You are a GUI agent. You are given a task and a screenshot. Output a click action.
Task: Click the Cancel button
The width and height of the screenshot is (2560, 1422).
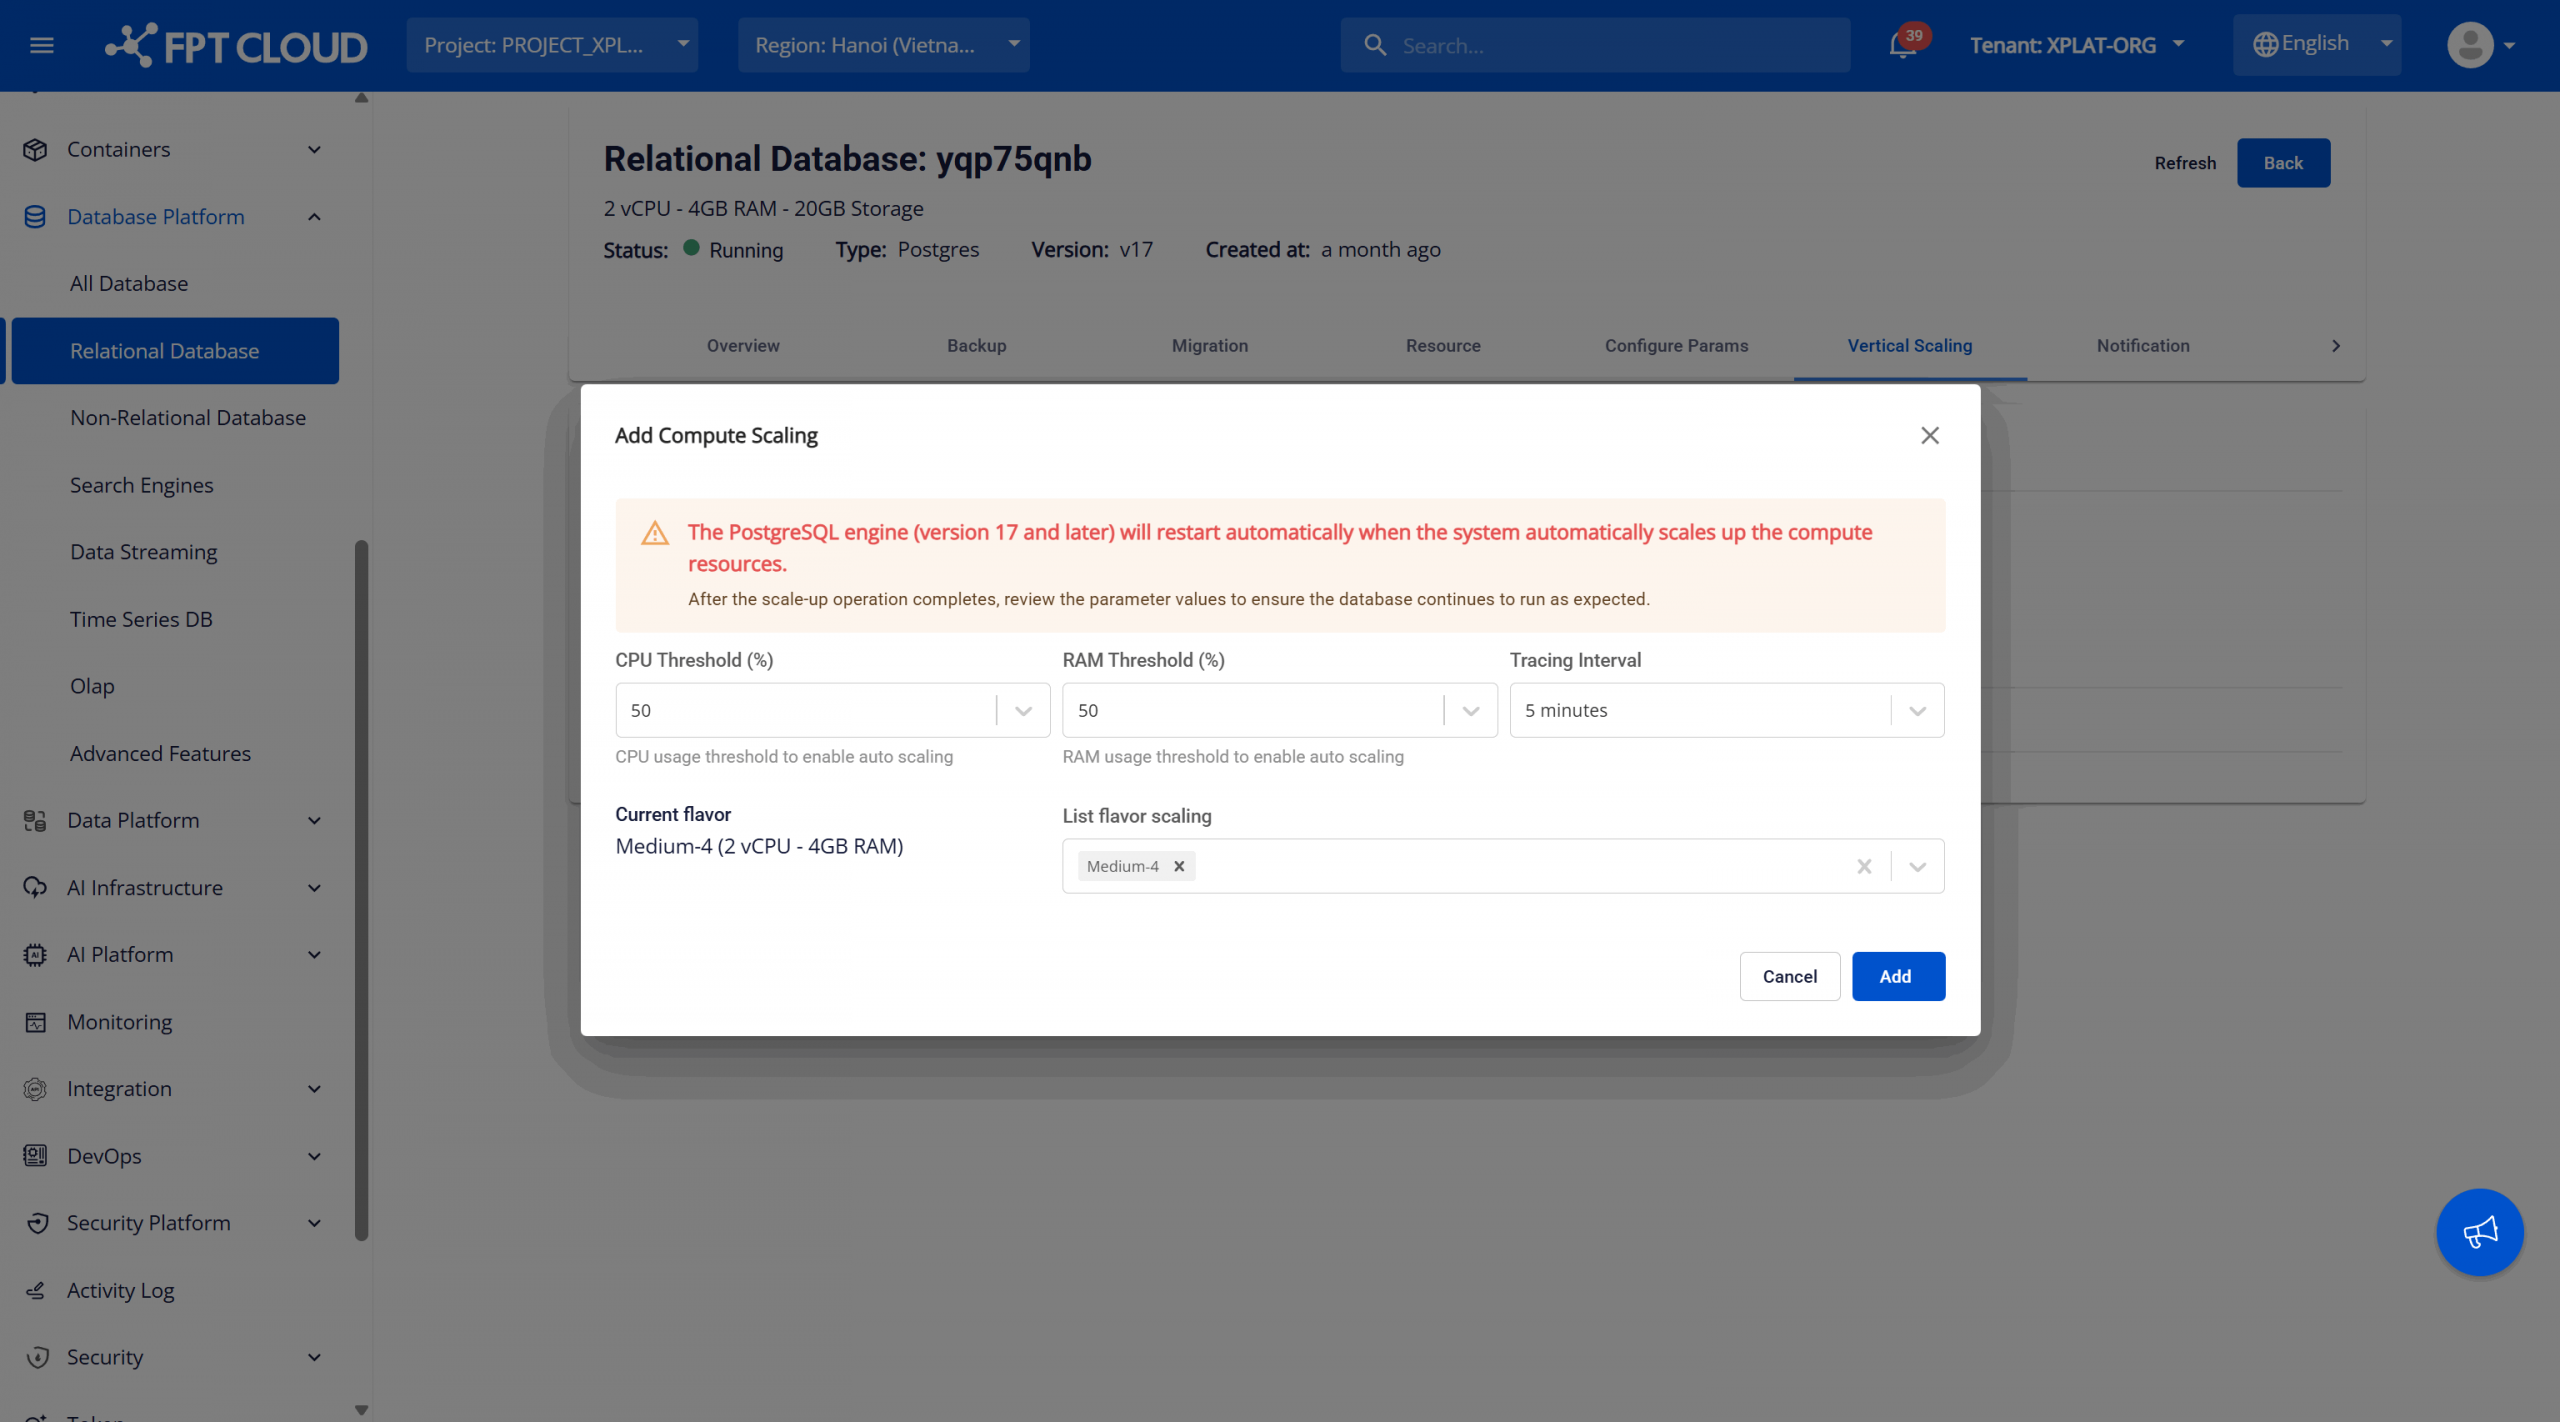click(1789, 976)
